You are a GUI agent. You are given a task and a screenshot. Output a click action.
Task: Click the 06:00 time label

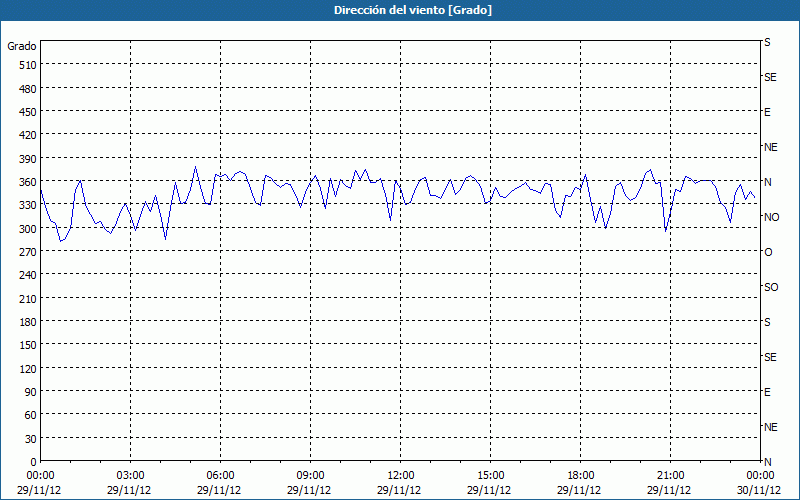click(x=220, y=476)
